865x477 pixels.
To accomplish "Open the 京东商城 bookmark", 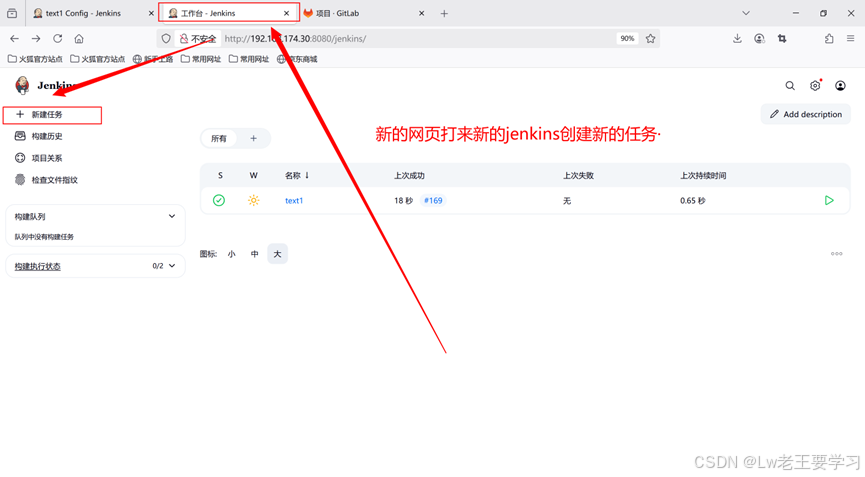I will [297, 59].
